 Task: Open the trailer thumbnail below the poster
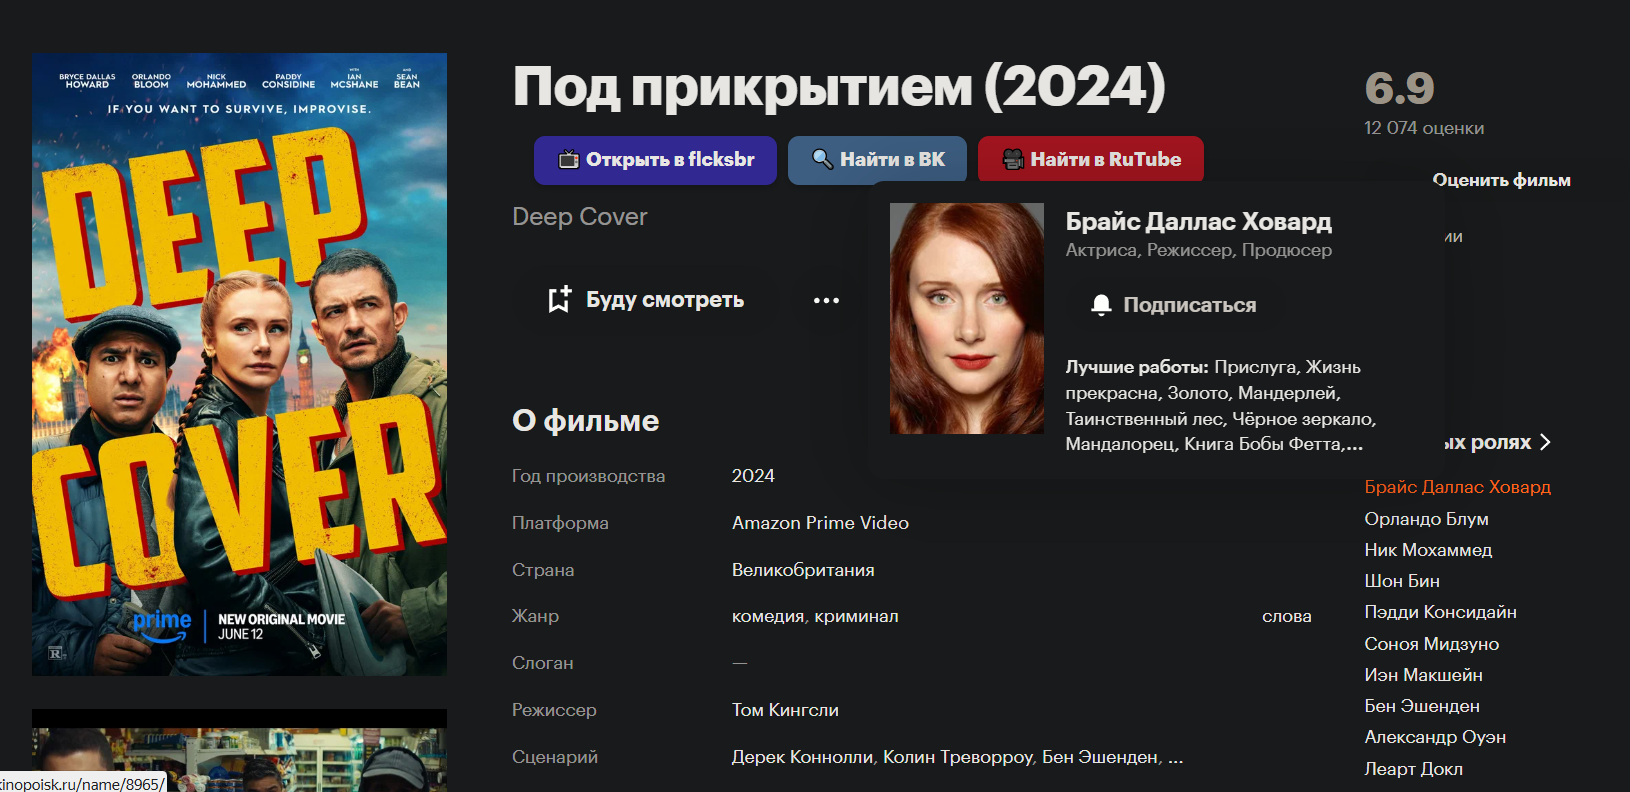[239, 751]
